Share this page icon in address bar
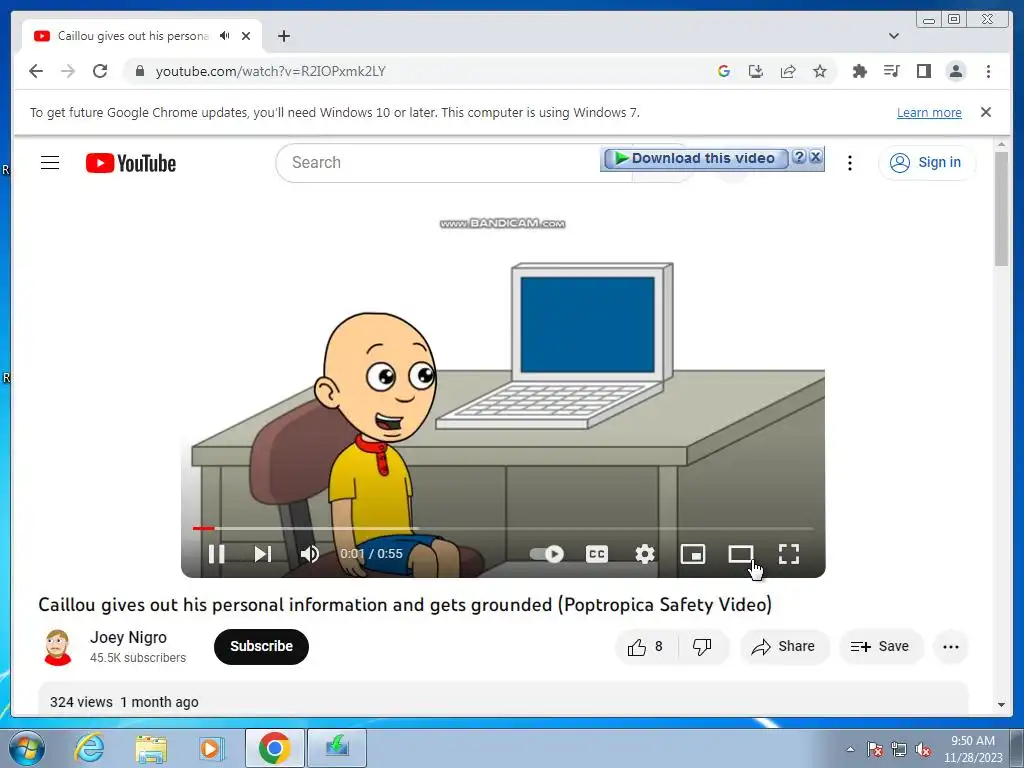Viewport: 1024px width, 768px height. click(788, 71)
